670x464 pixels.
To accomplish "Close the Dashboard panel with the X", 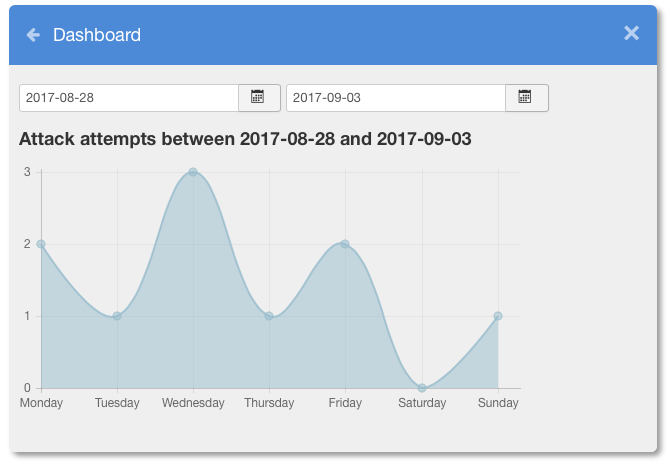I will [x=631, y=33].
